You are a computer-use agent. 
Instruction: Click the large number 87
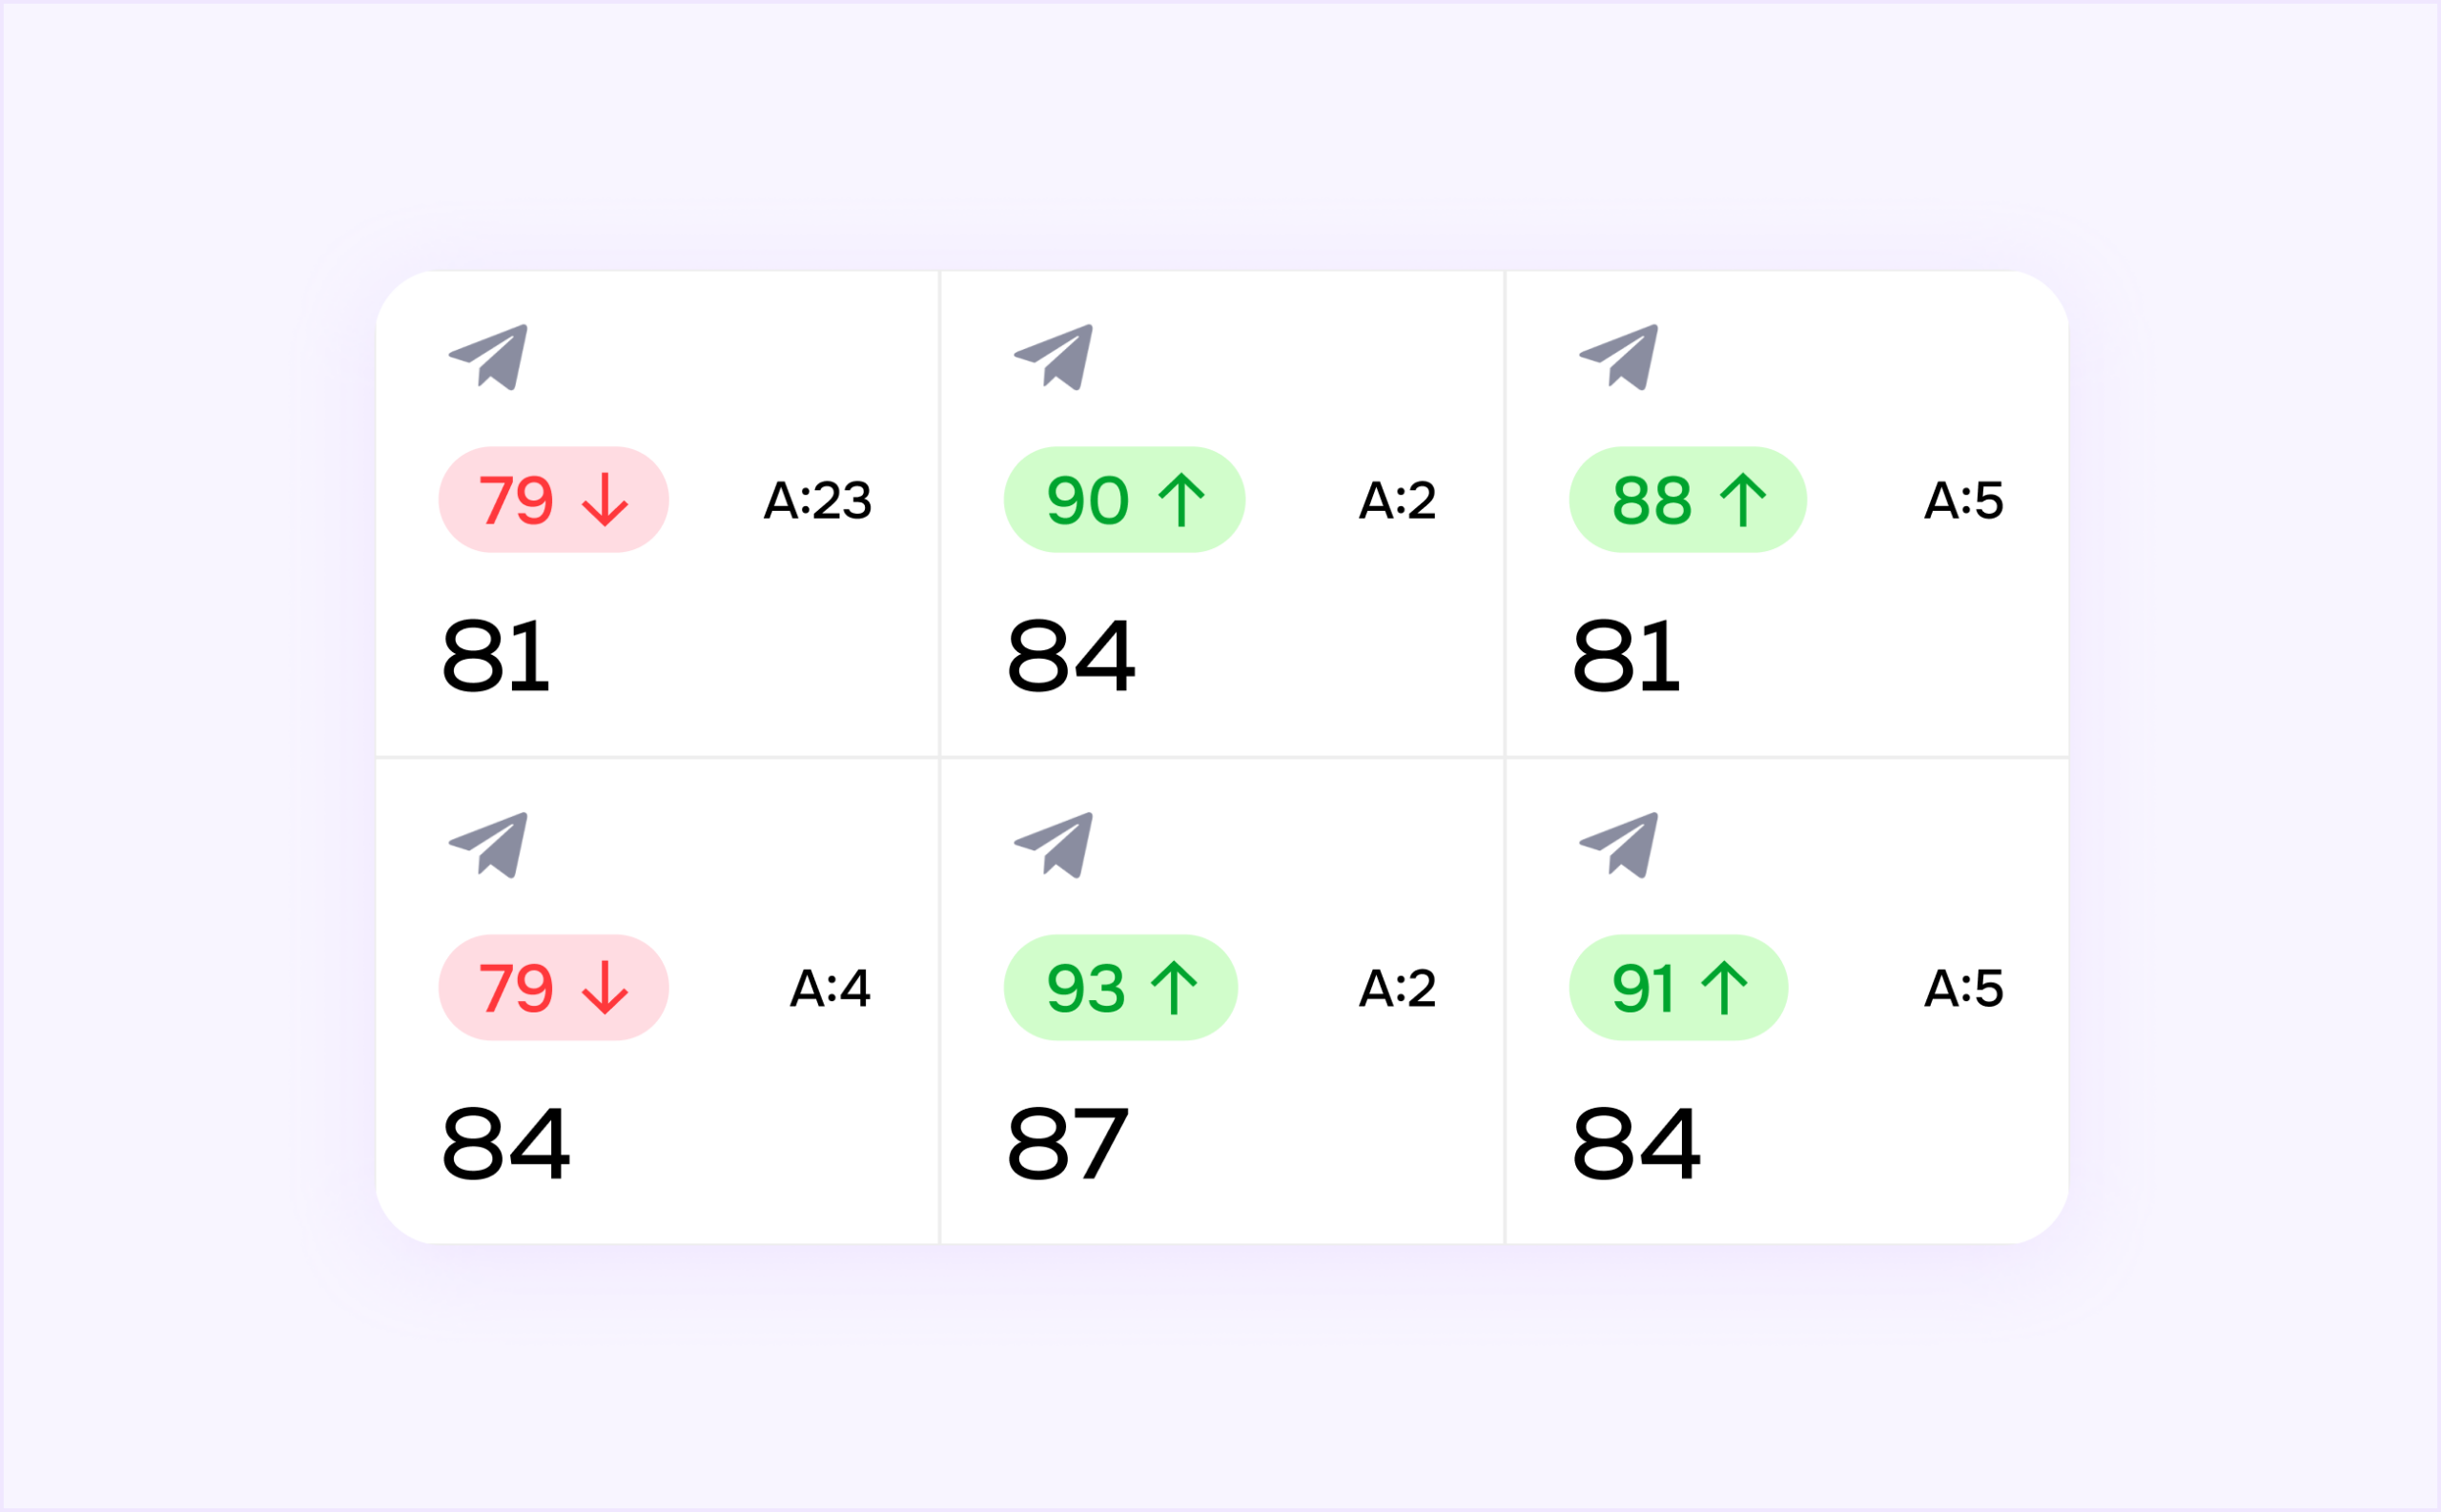[1067, 1143]
